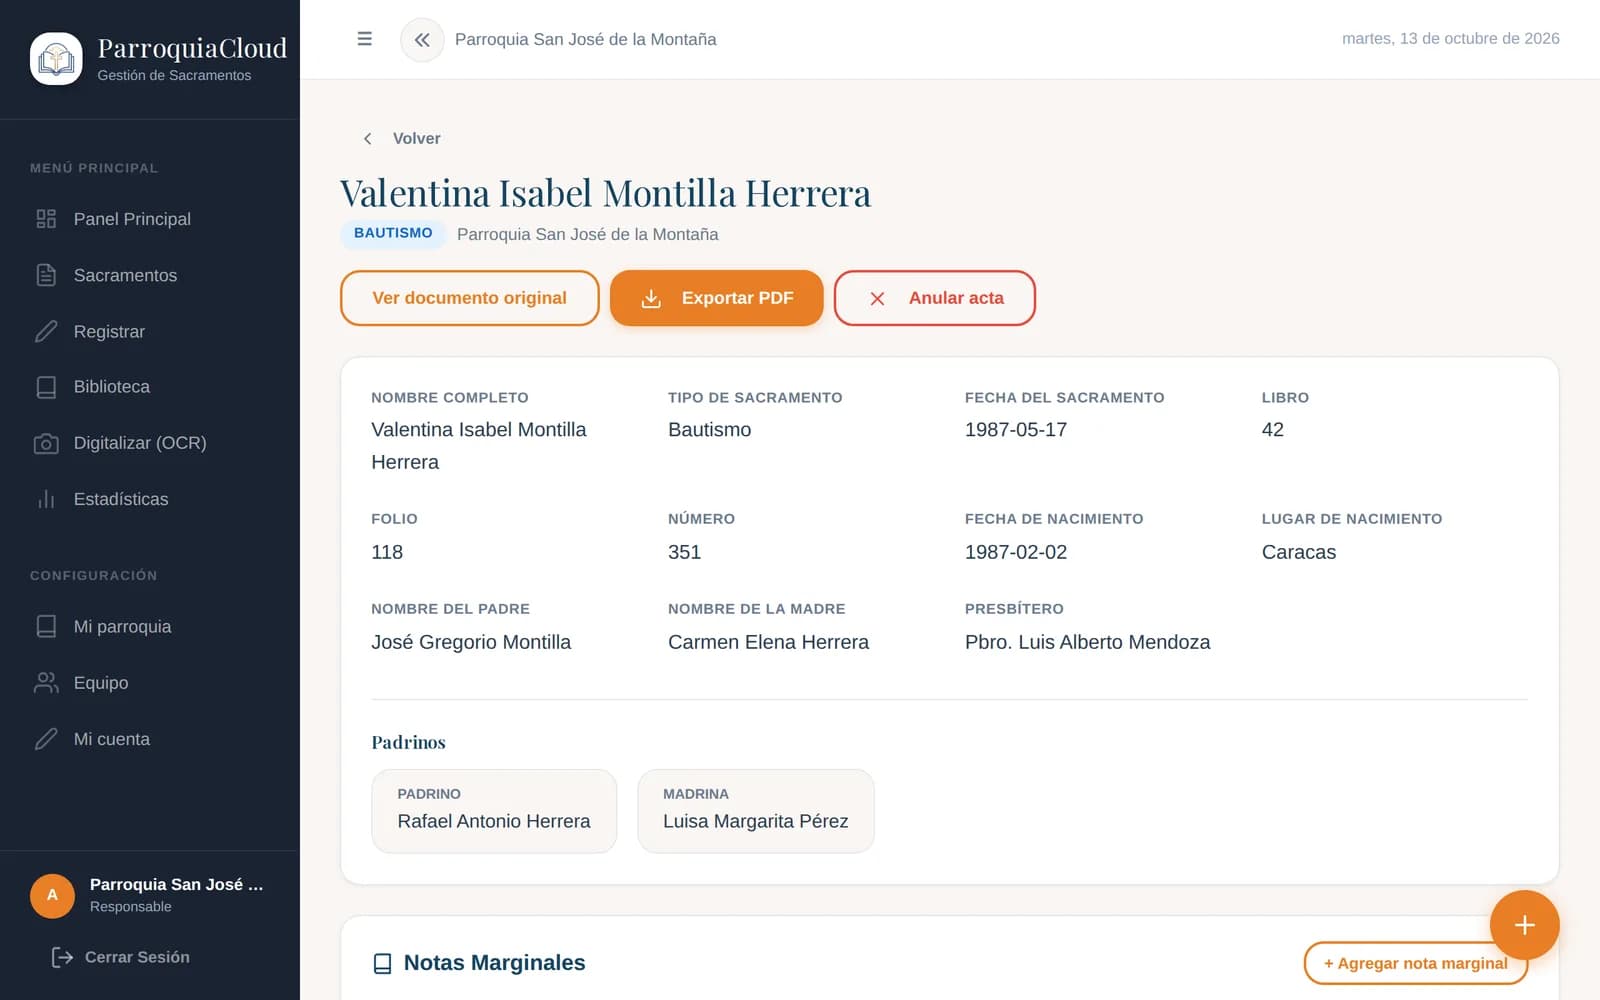Click birthplace value Caracas

point(1299,552)
